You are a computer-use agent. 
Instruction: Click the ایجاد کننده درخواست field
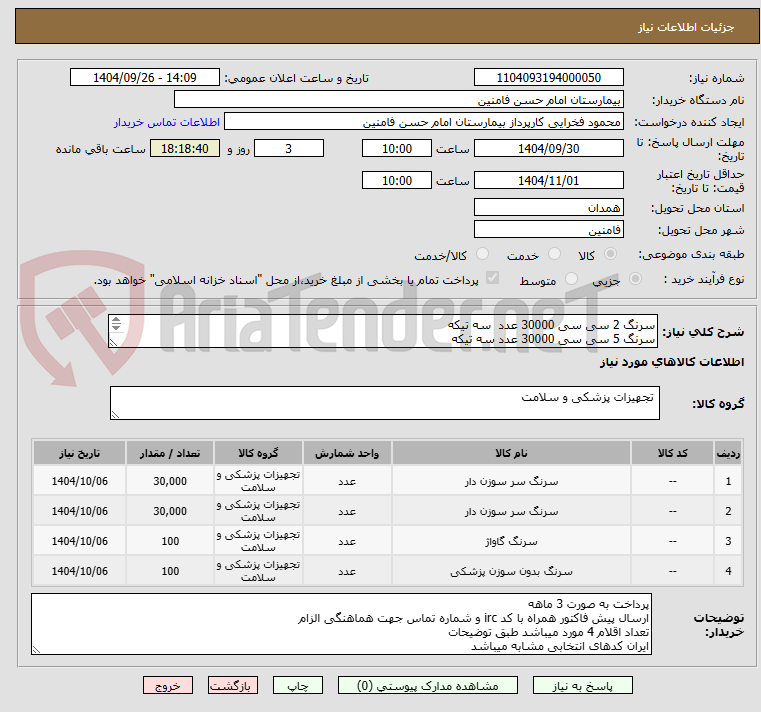(x=424, y=122)
